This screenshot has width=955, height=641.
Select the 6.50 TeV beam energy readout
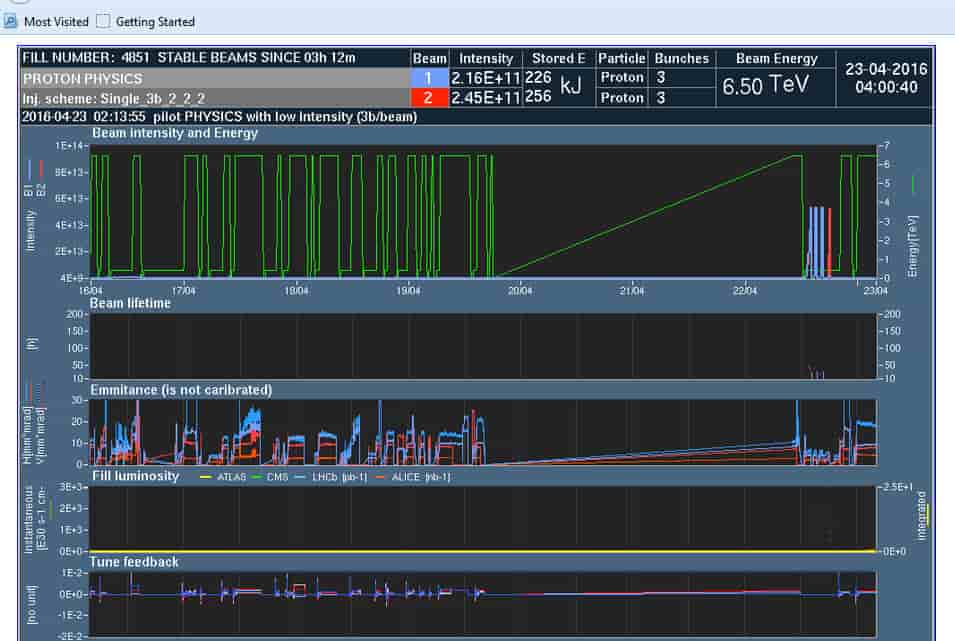766,85
